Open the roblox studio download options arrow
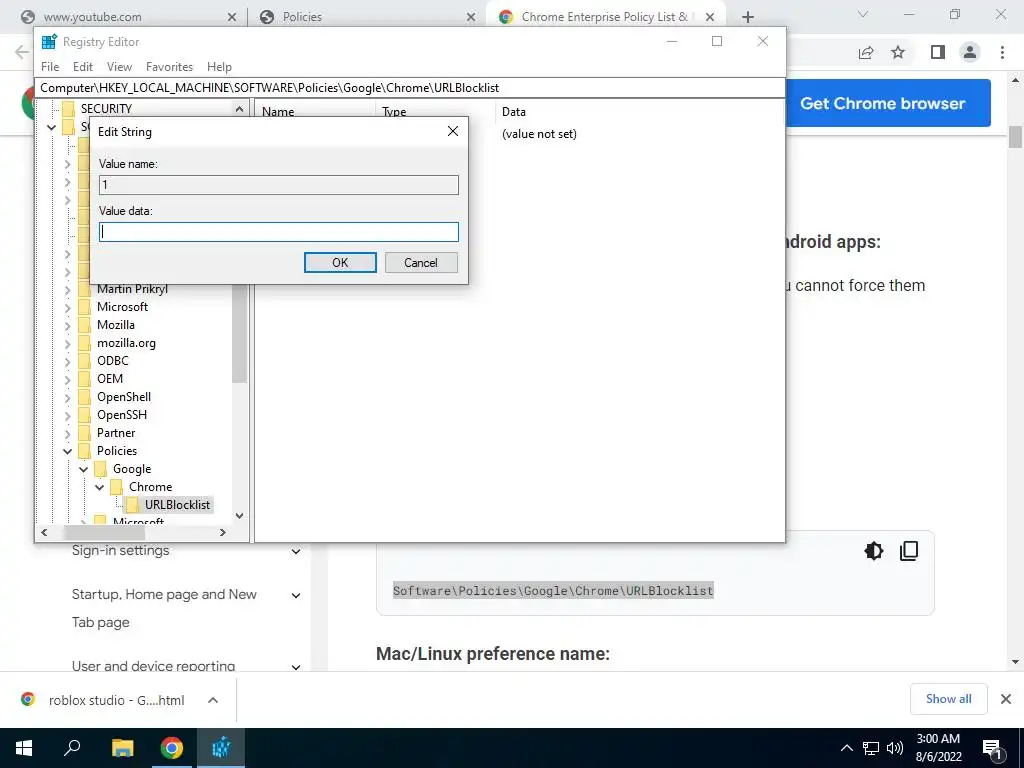Viewport: 1024px width, 768px height. (212, 700)
